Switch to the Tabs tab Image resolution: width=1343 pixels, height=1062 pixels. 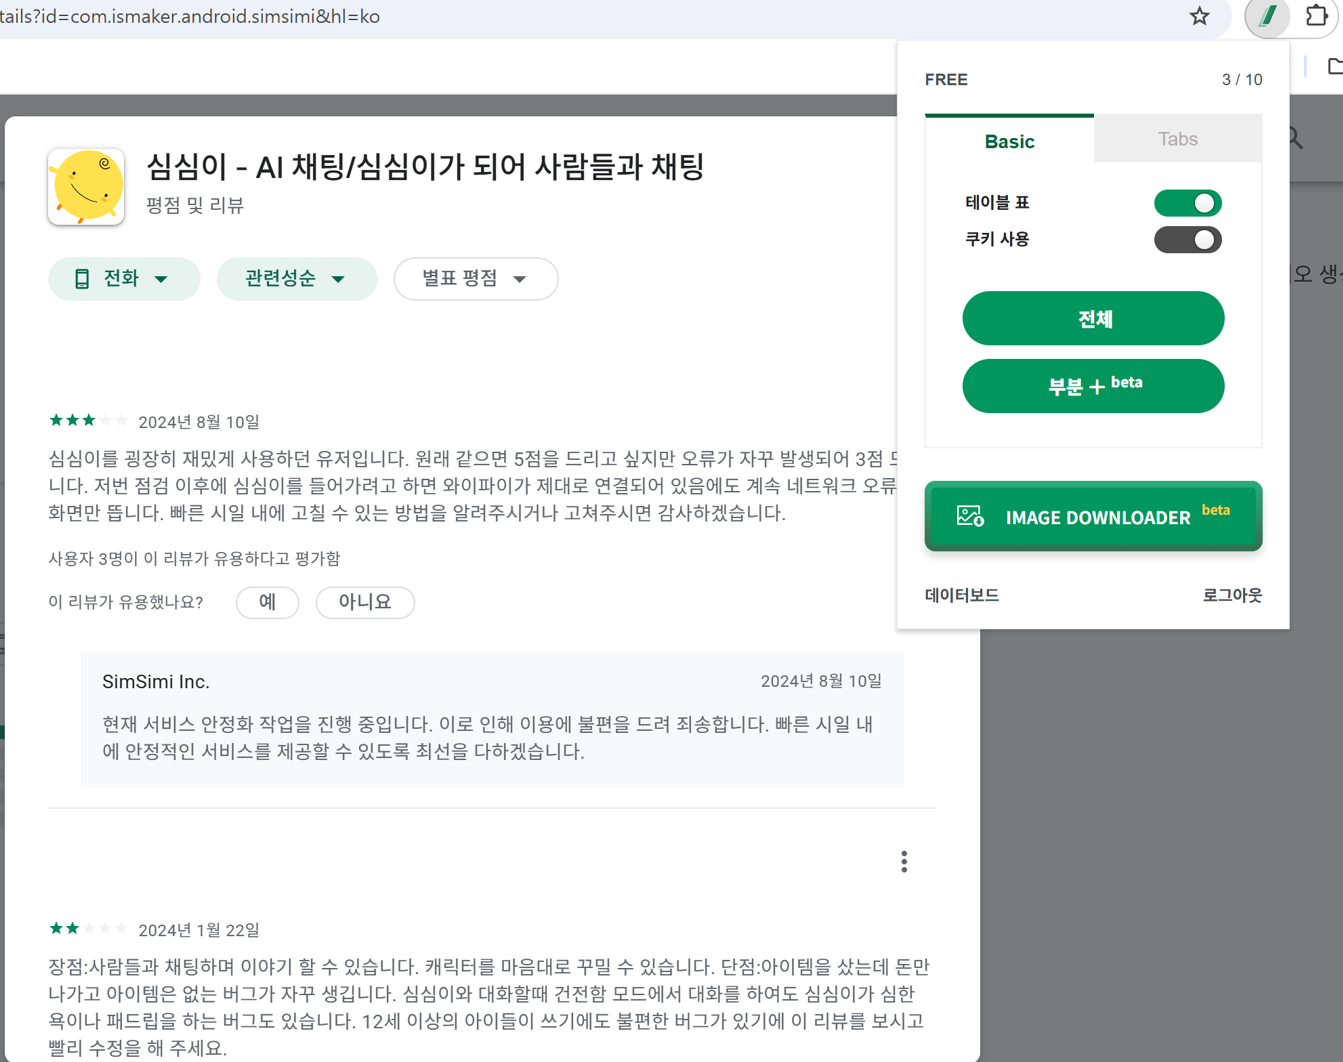click(1178, 139)
